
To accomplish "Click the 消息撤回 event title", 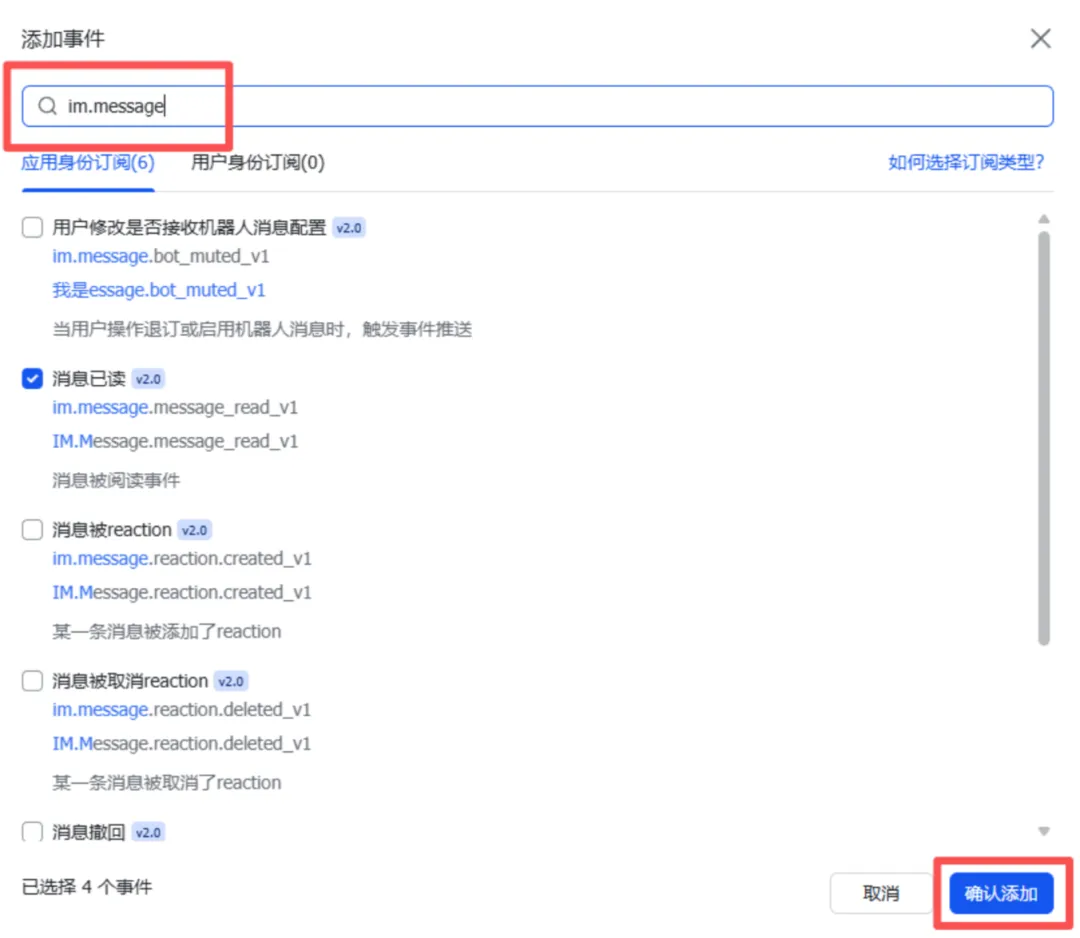I will [x=89, y=832].
